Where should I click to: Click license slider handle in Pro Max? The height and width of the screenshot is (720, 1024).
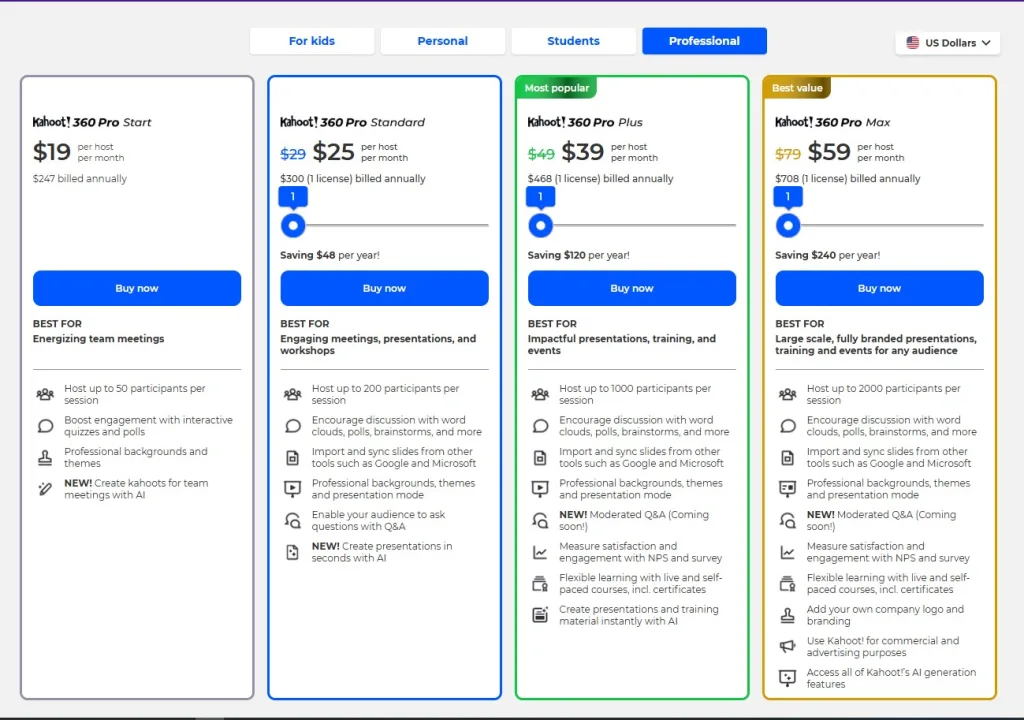pyautogui.click(x=788, y=226)
